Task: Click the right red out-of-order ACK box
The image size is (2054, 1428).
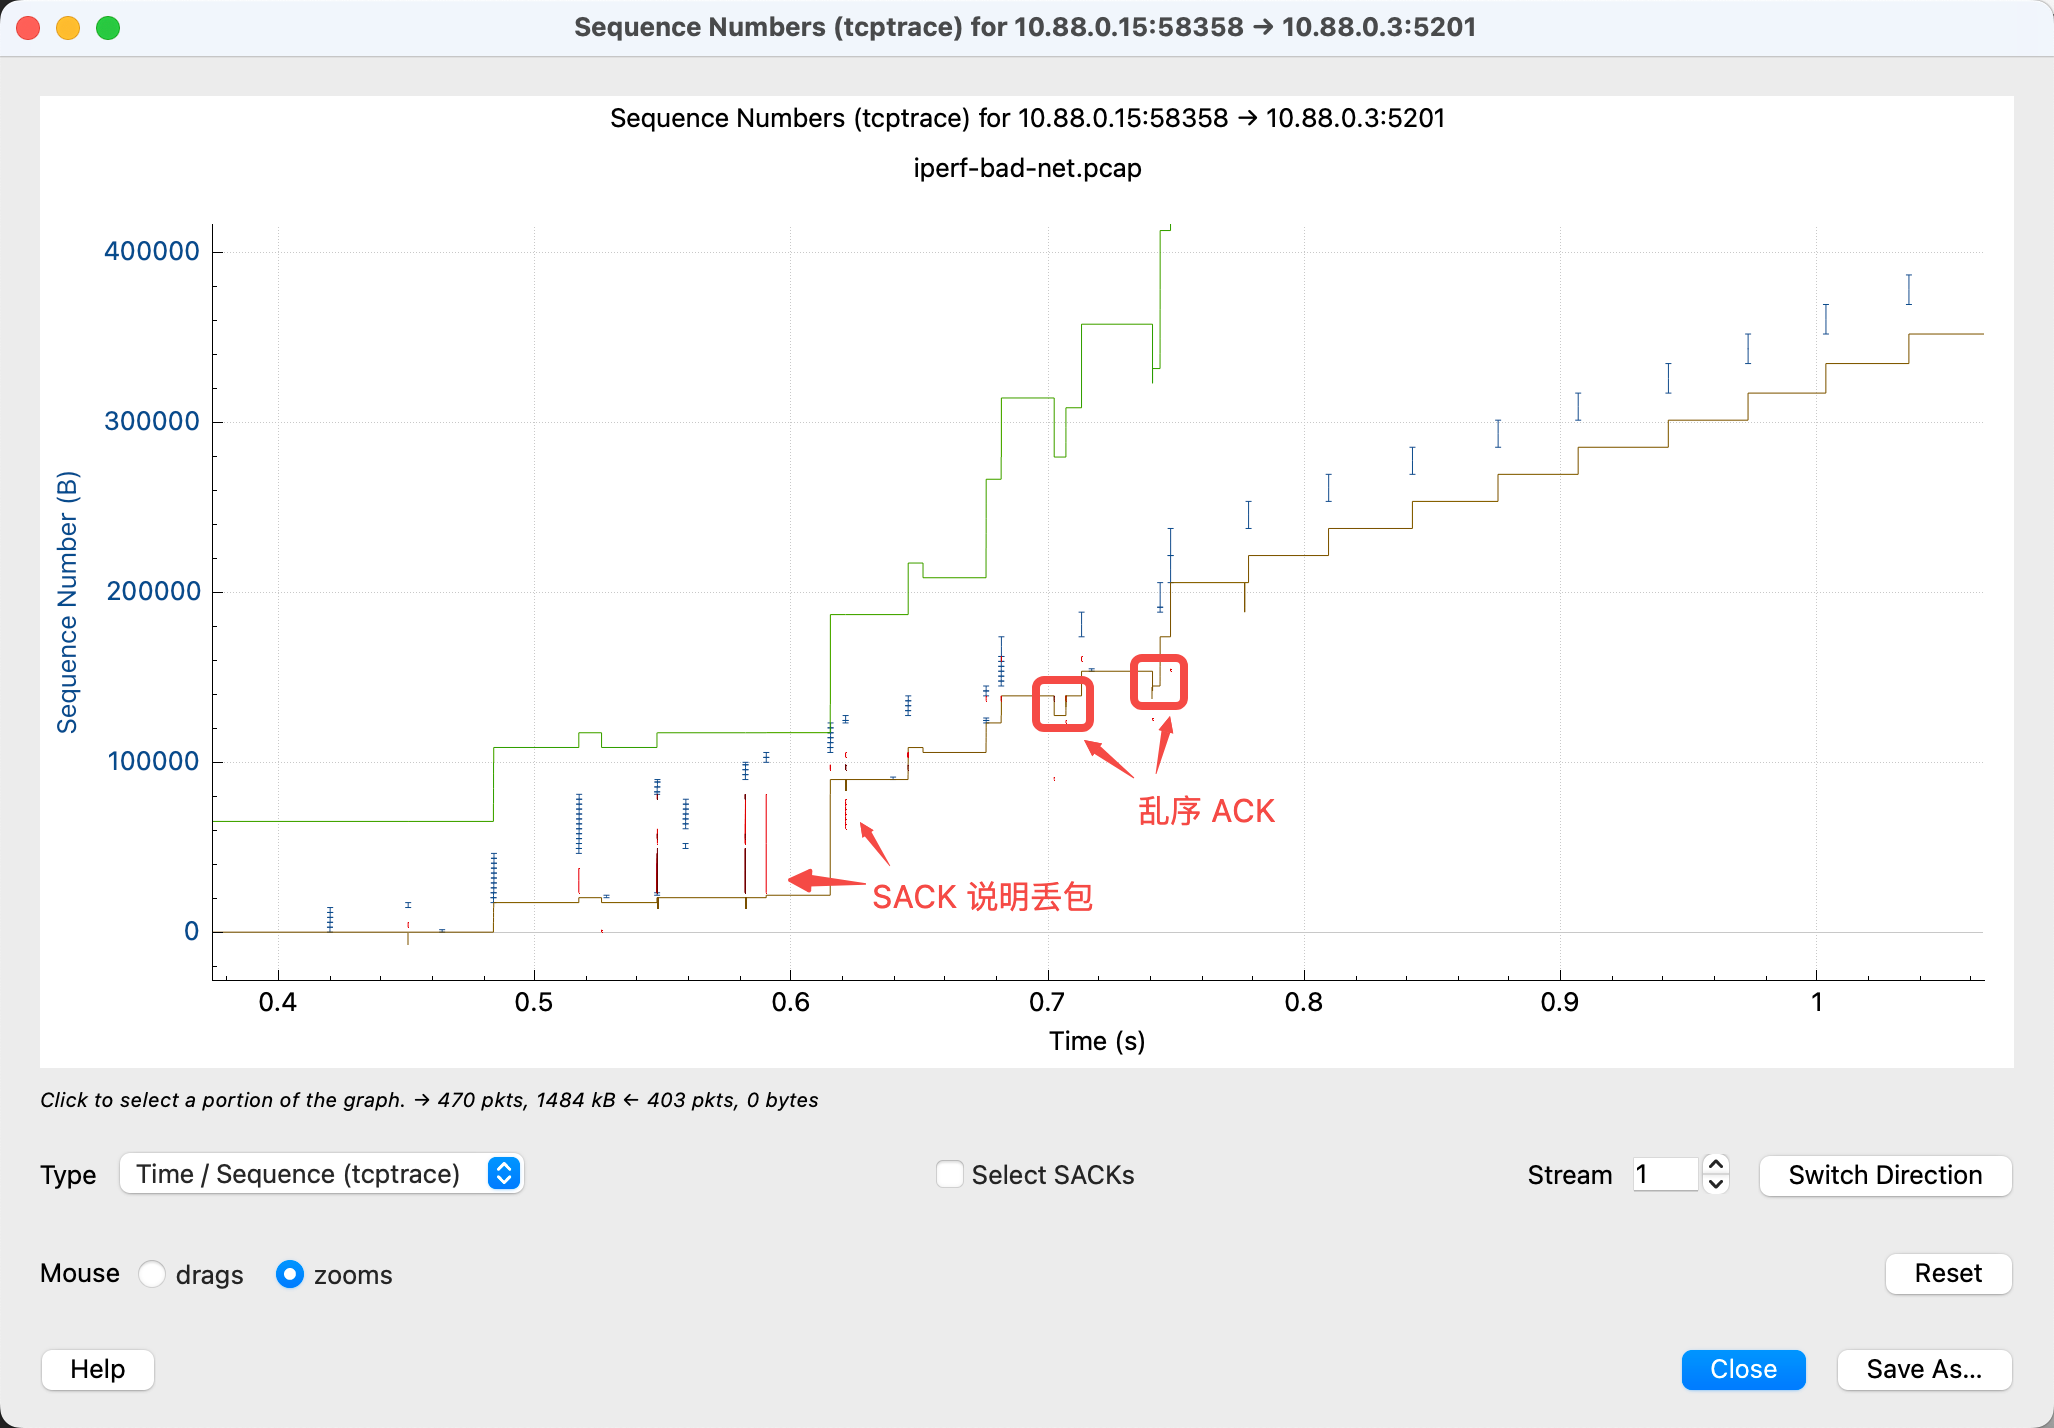Action: (1158, 682)
